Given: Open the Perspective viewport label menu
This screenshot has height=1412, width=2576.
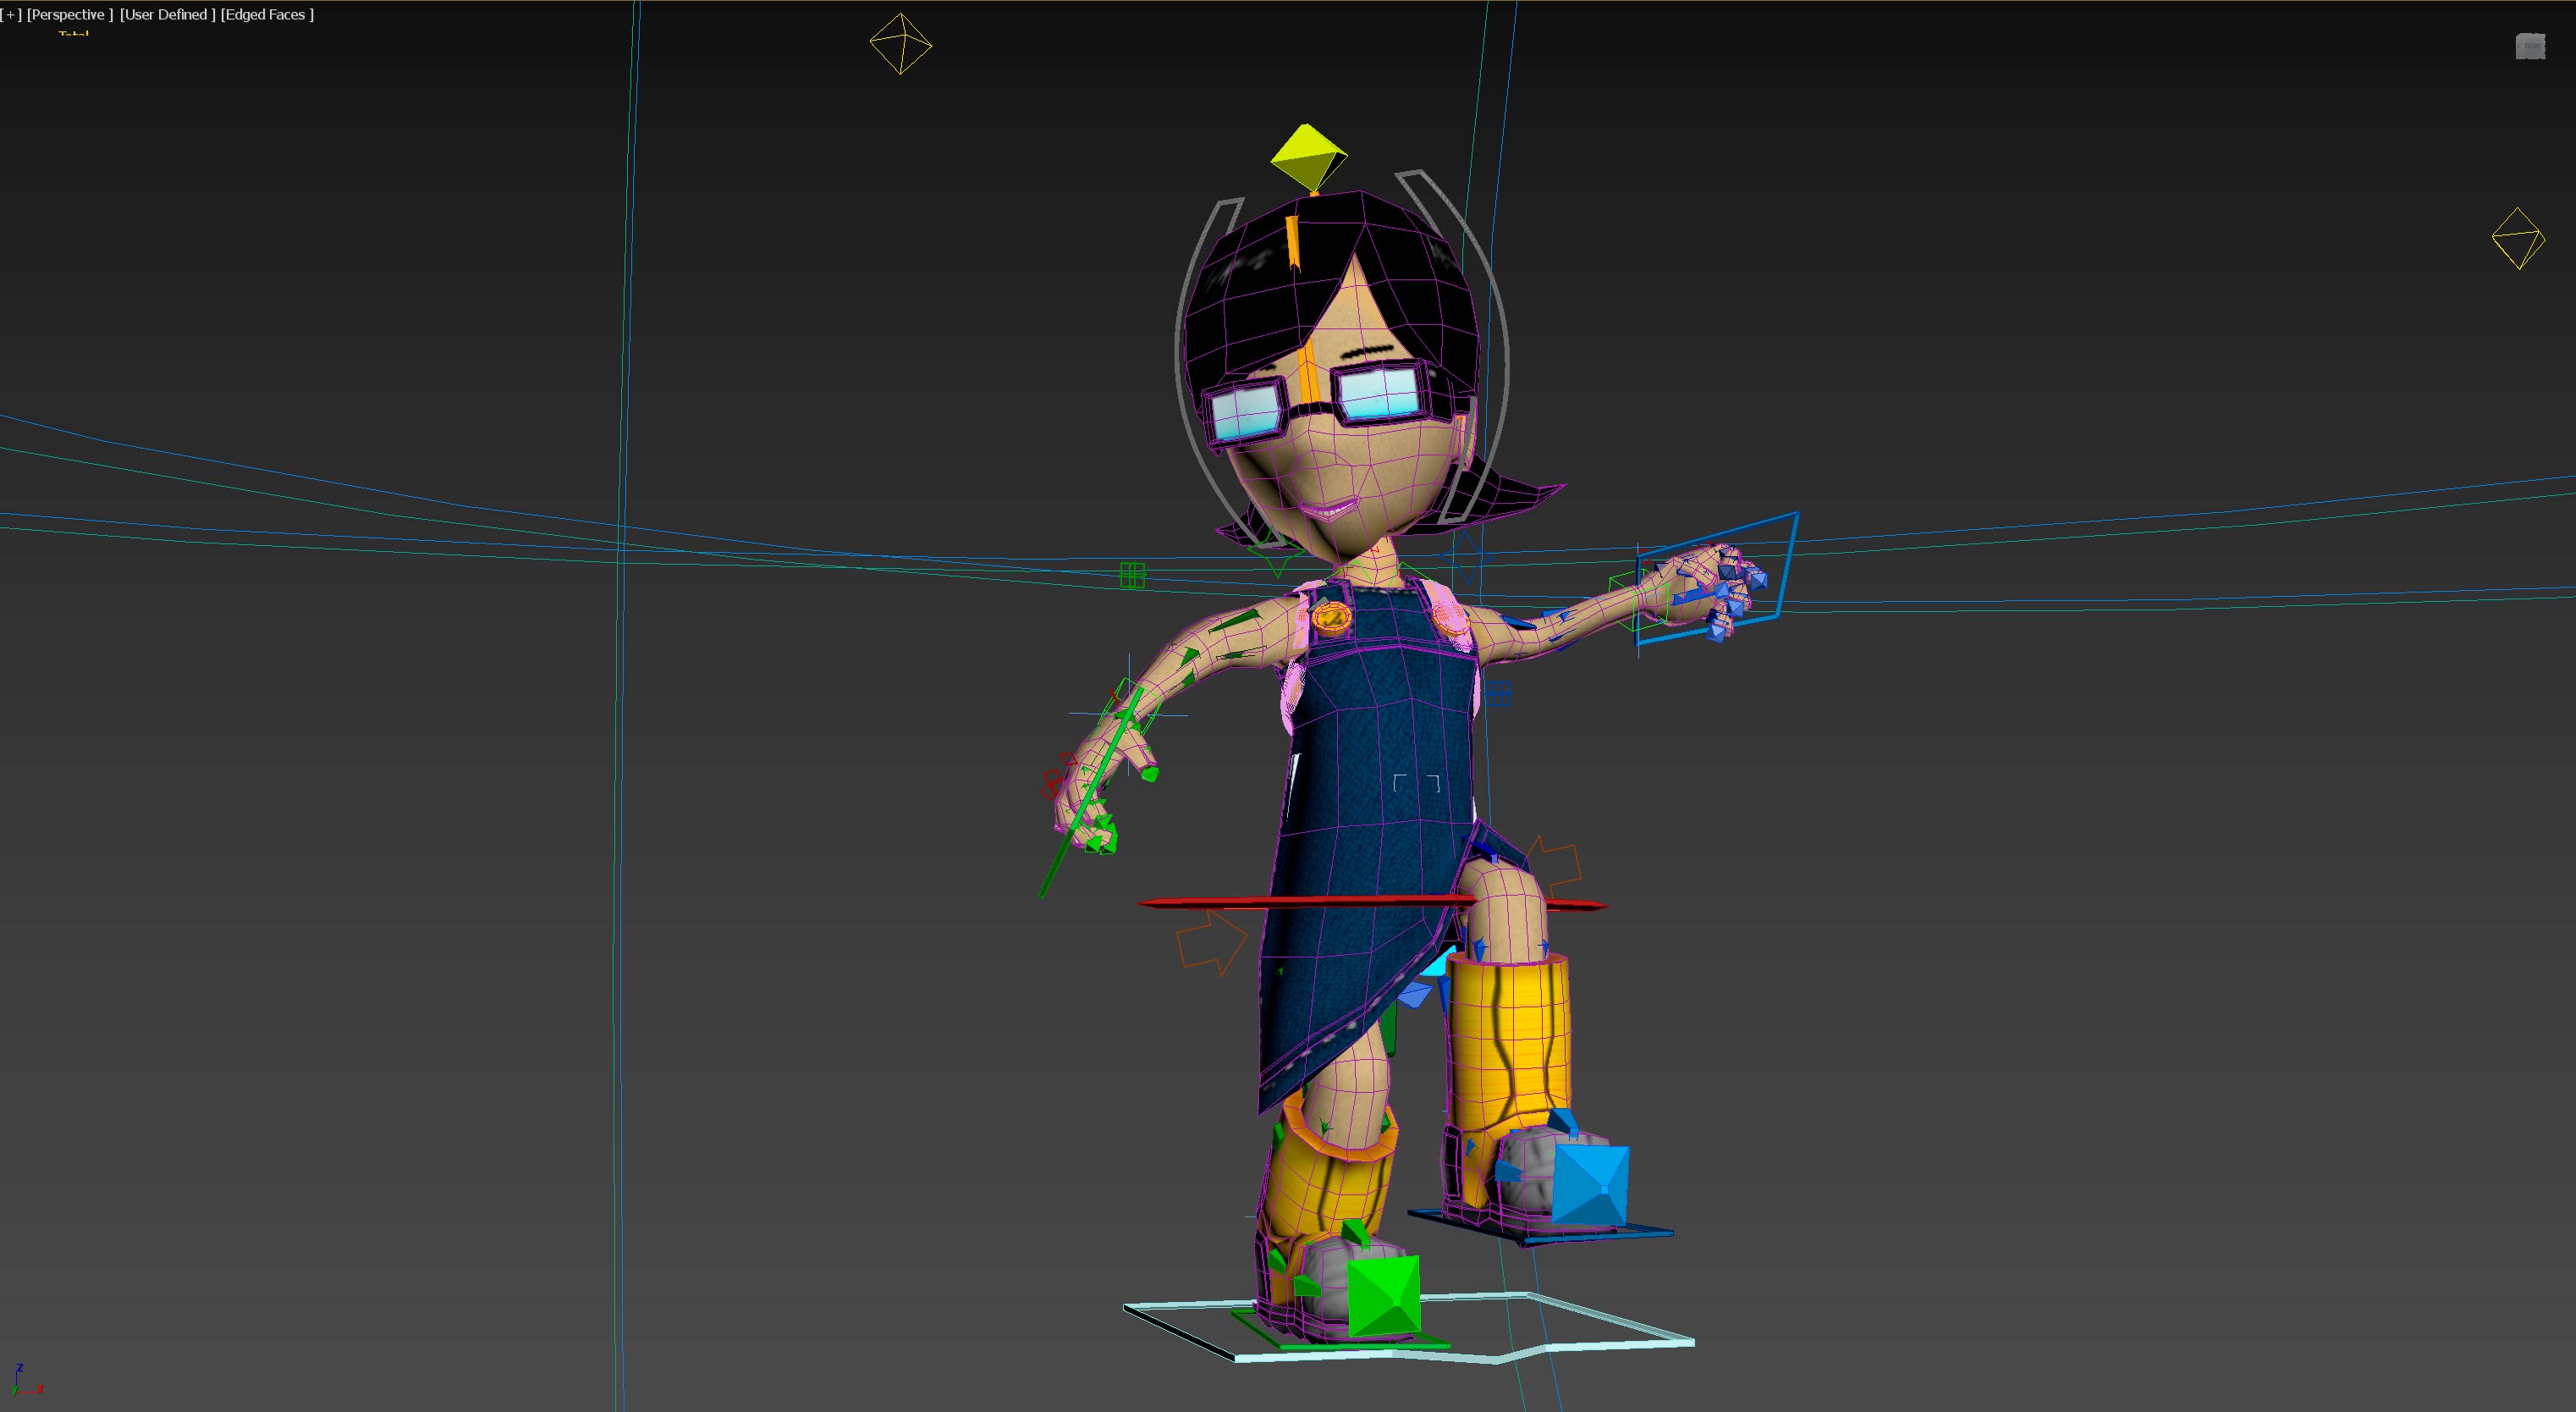Looking at the screenshot, I should click(69, 14).
